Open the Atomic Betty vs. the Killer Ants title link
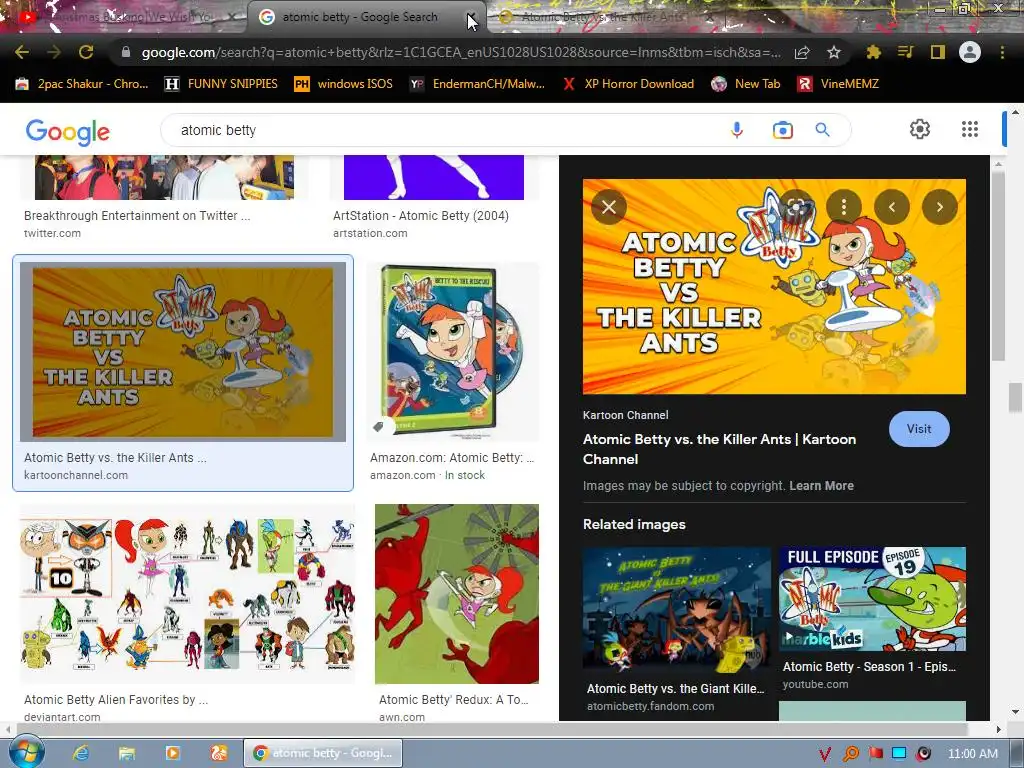Viewport: 1024px width, 768px height. pos(719,449)
